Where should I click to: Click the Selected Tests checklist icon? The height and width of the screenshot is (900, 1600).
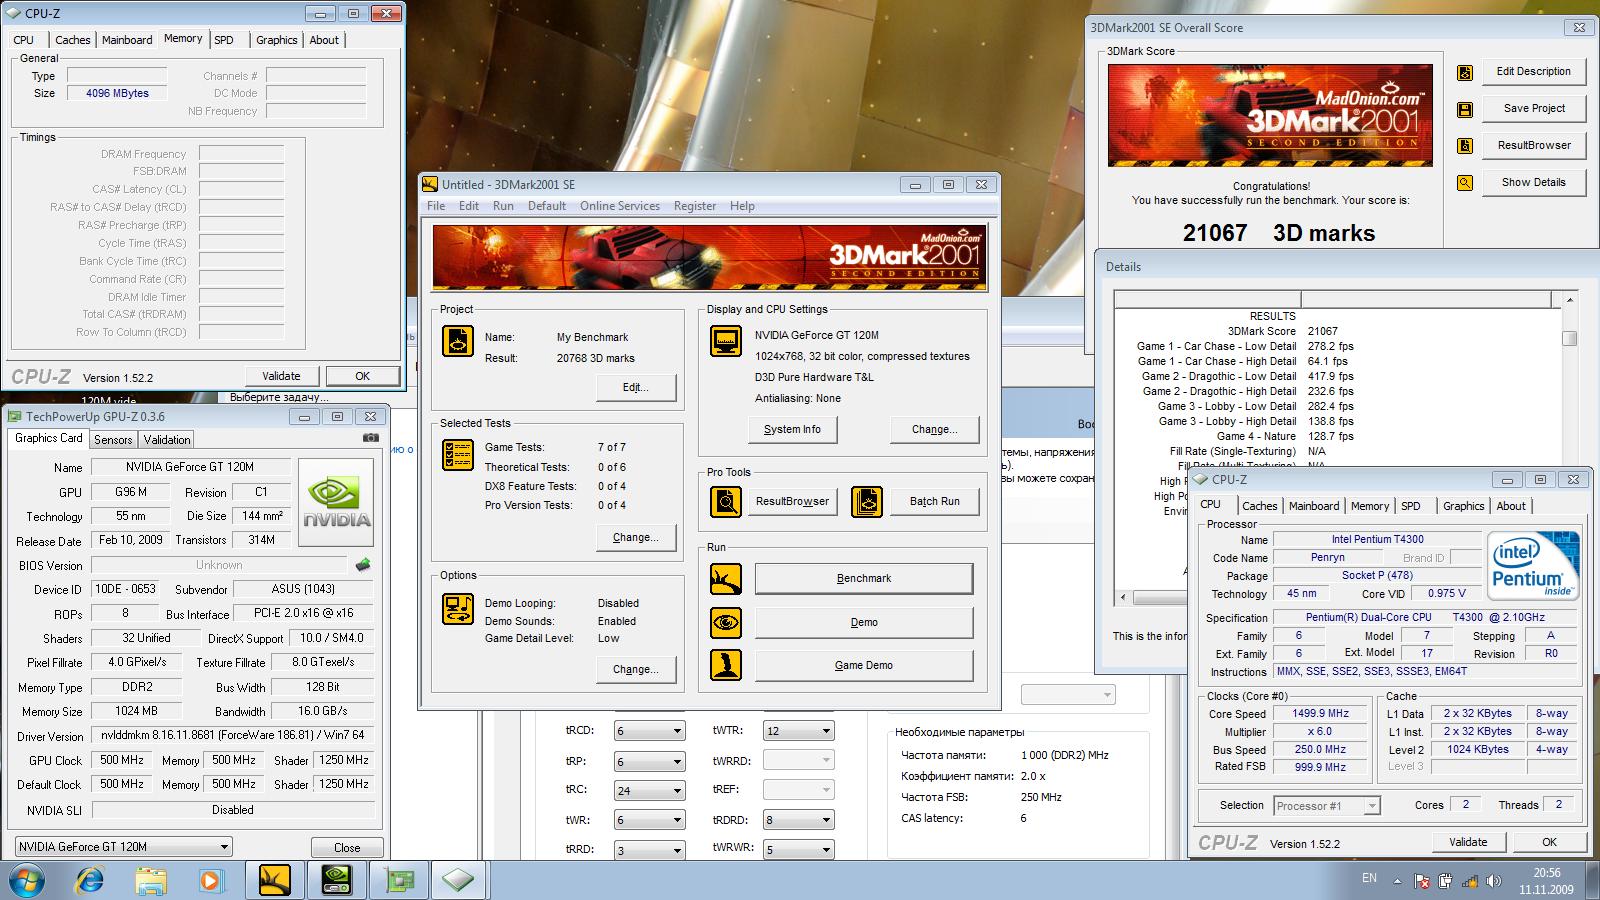pyautogui.click(x=458, y=455)
